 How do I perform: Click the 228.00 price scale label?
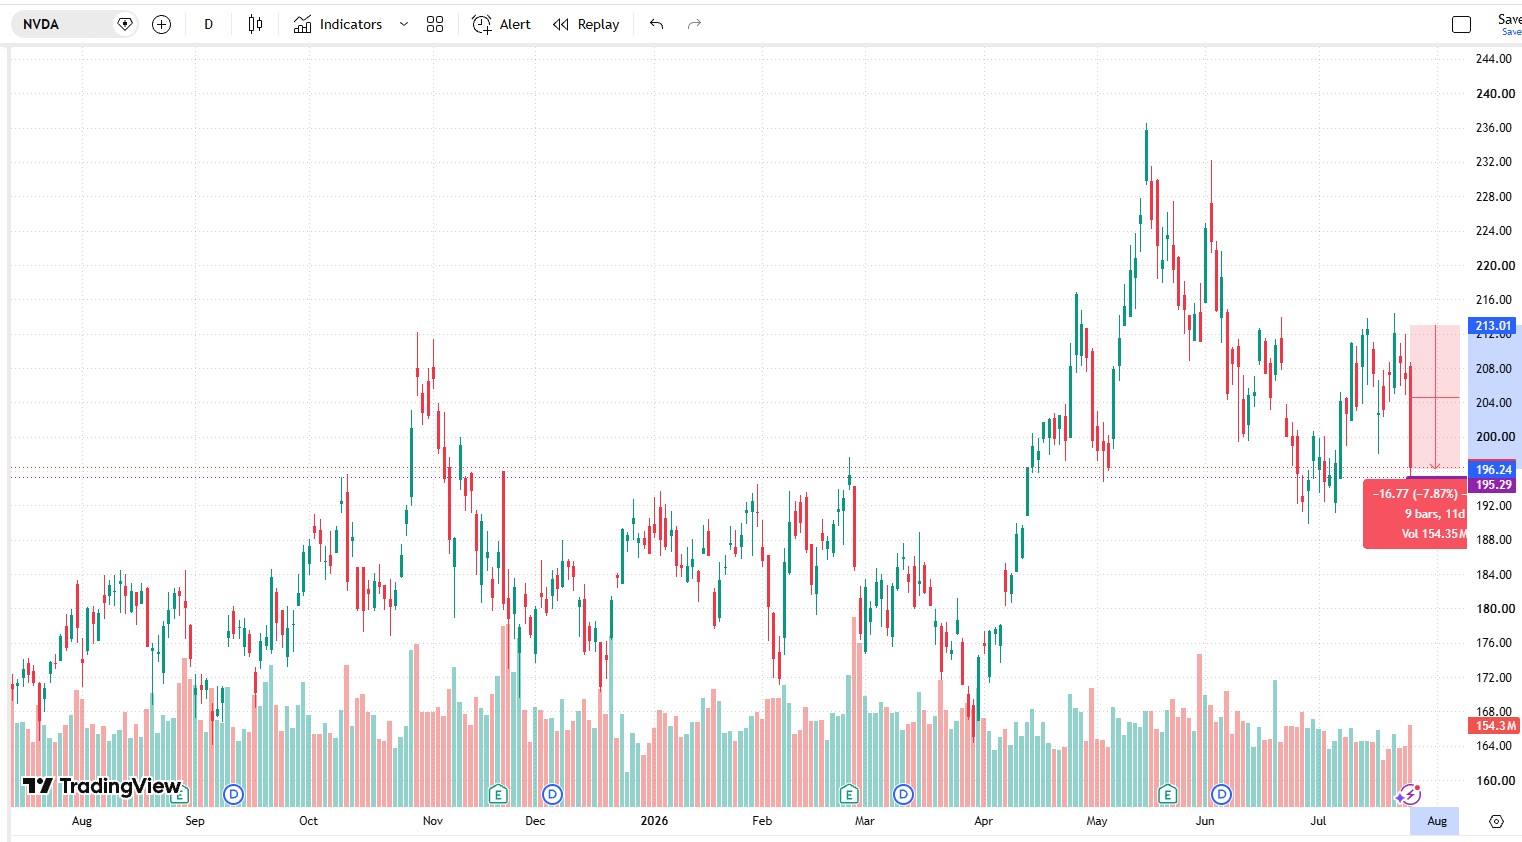pyautogui.click(x=1494, y=197)
